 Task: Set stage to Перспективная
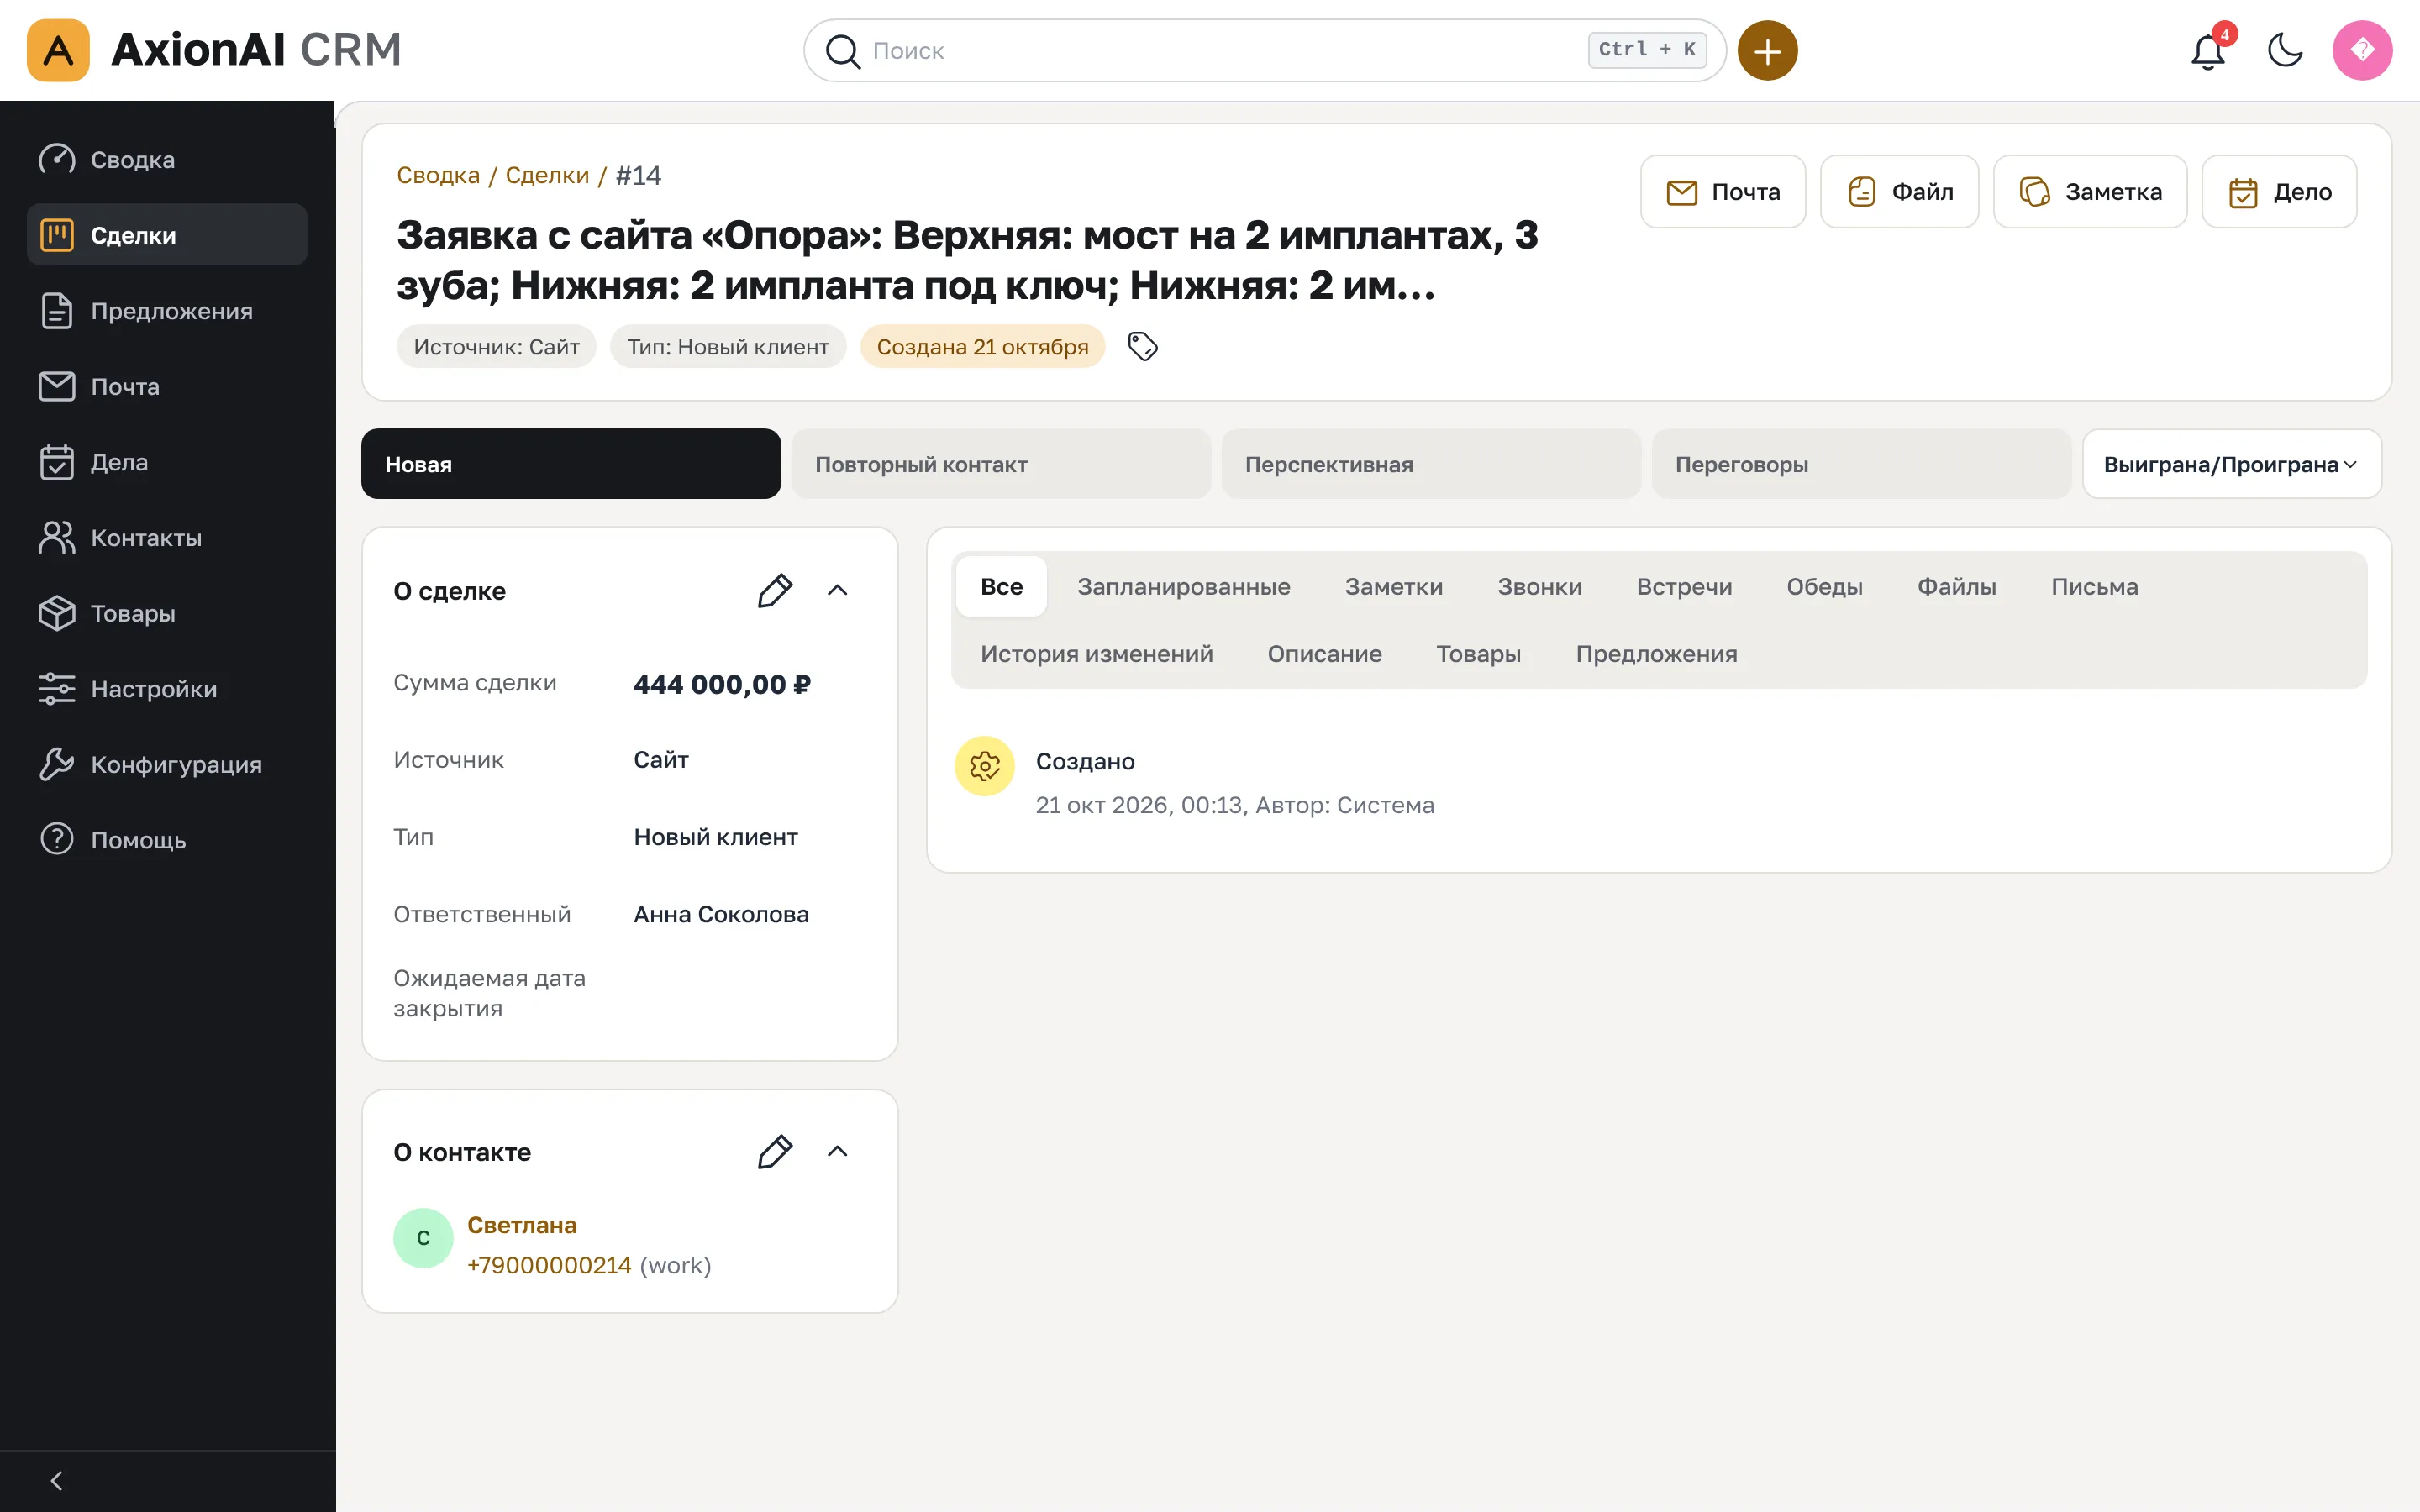coord(1431,464)
